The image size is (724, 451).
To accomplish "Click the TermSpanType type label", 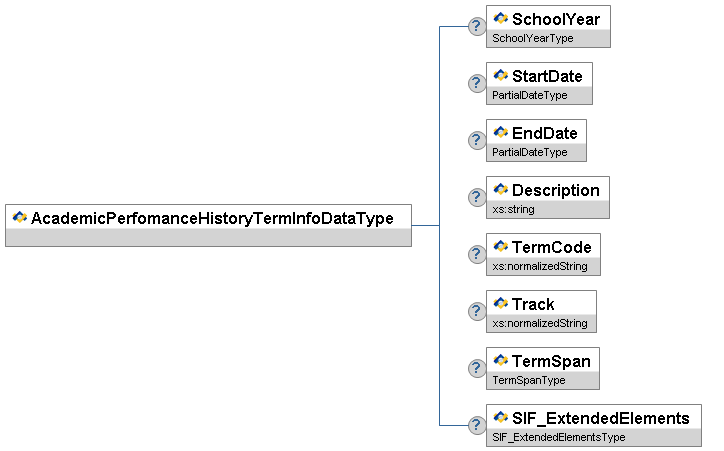I will (528, 381).
